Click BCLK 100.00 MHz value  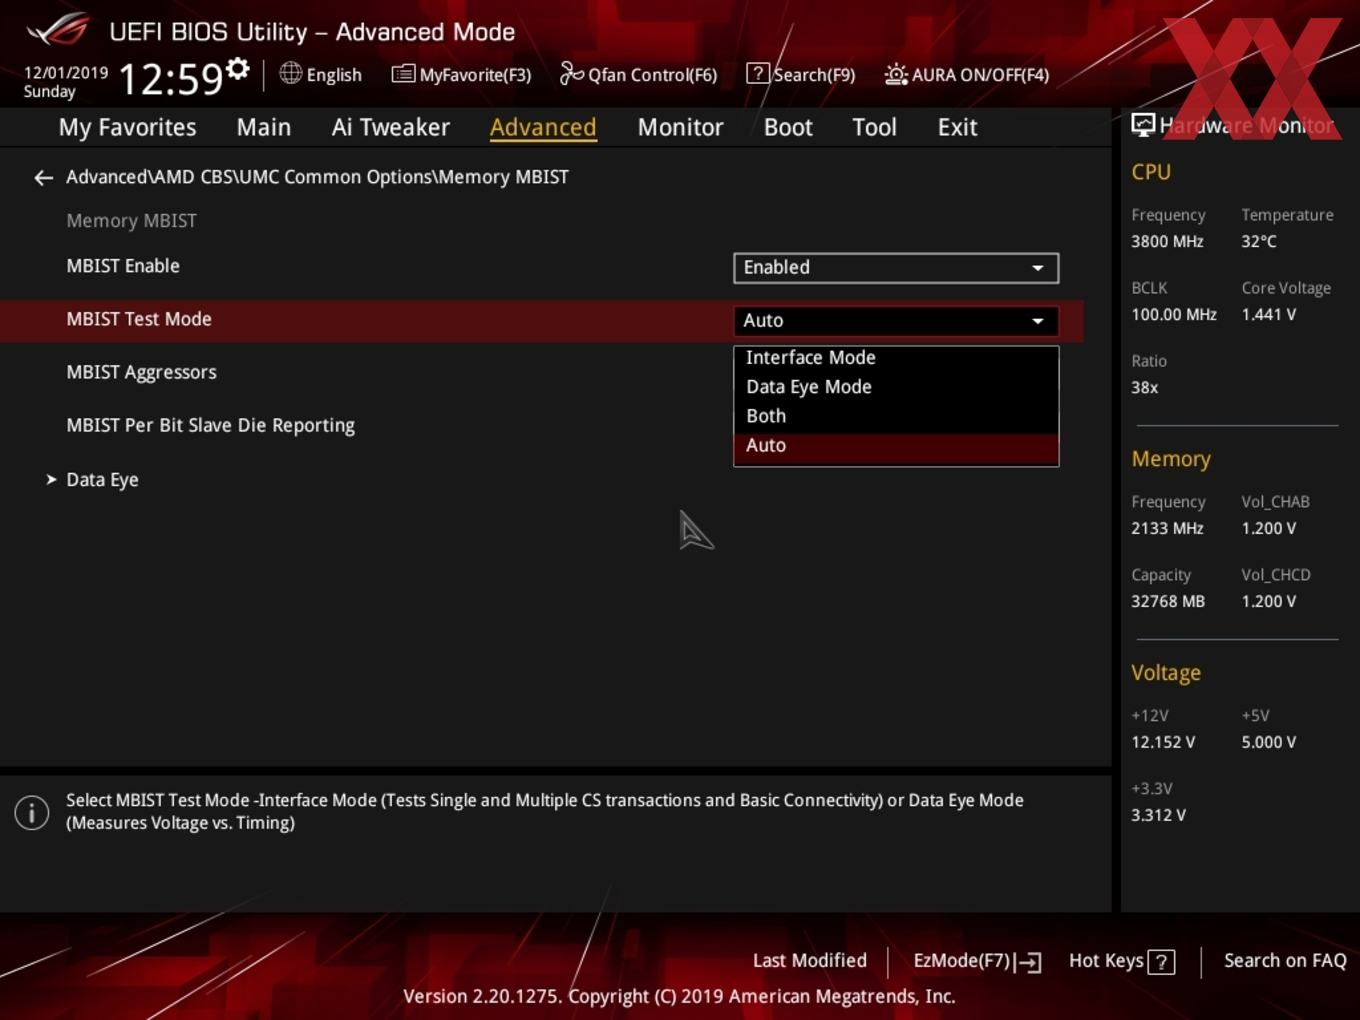coord(1174,314)
